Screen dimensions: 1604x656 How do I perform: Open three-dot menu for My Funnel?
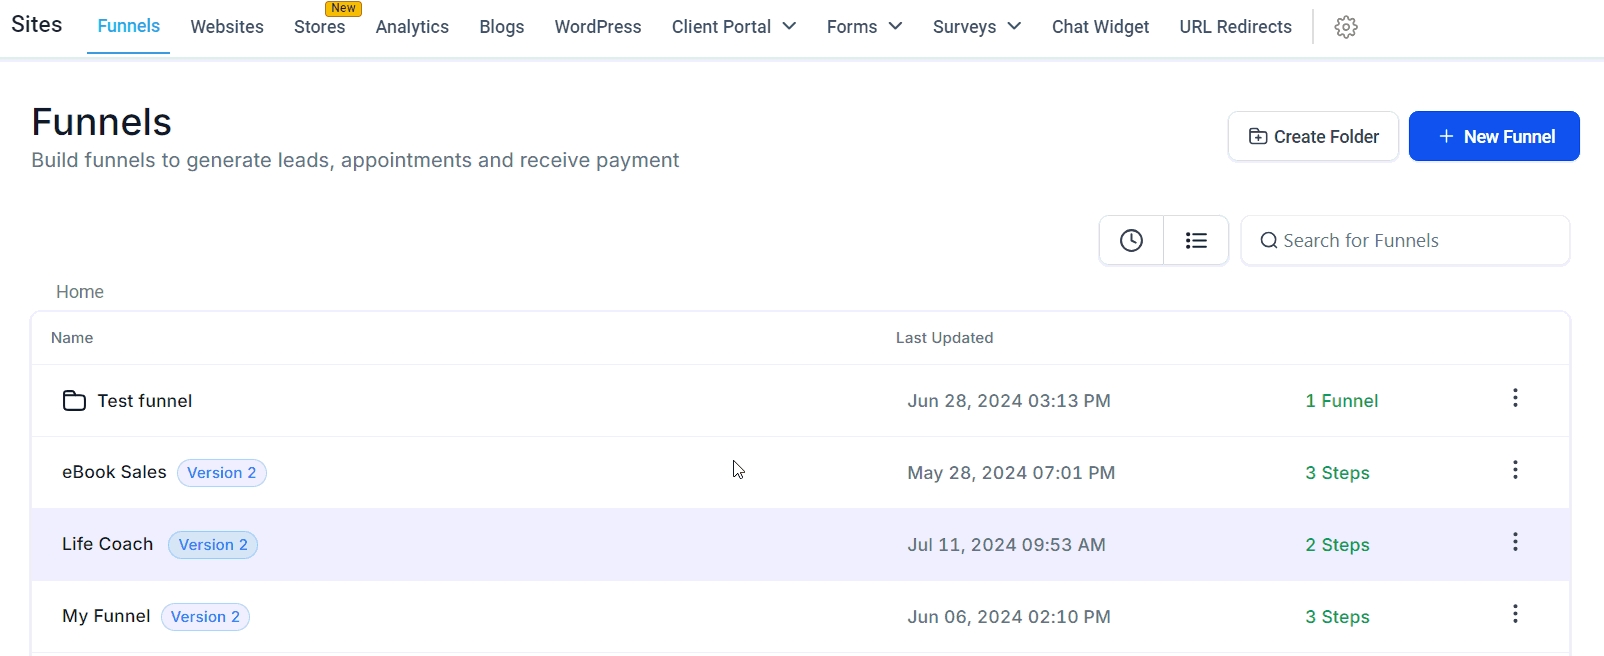coord(1515,614)
